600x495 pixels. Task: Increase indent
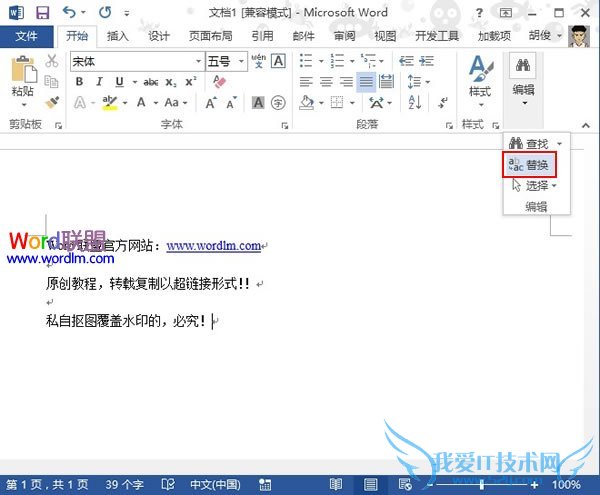pyautogui.click(x=426, y=61)
